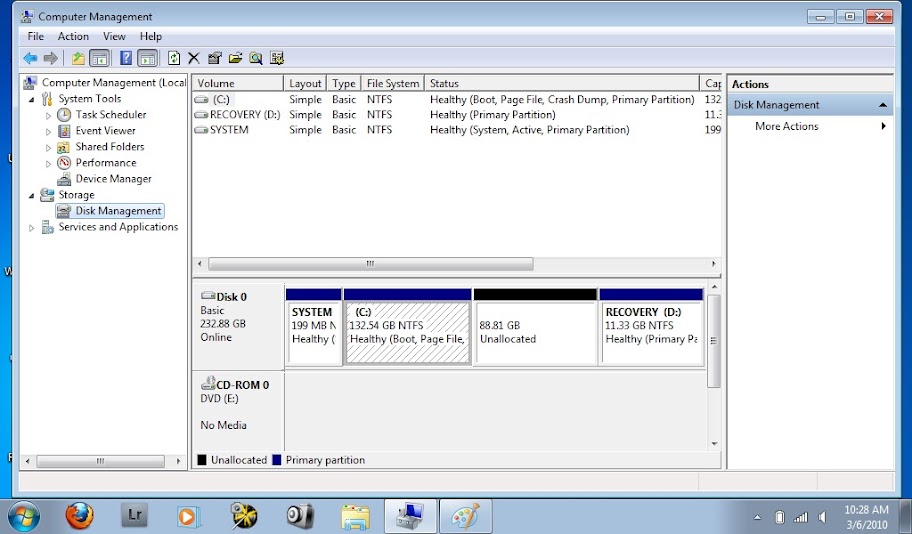The height and width of the screenshot is (534, 912).
Task: Click the Refresh toolbar icon
Action: [x=174, y=58]
